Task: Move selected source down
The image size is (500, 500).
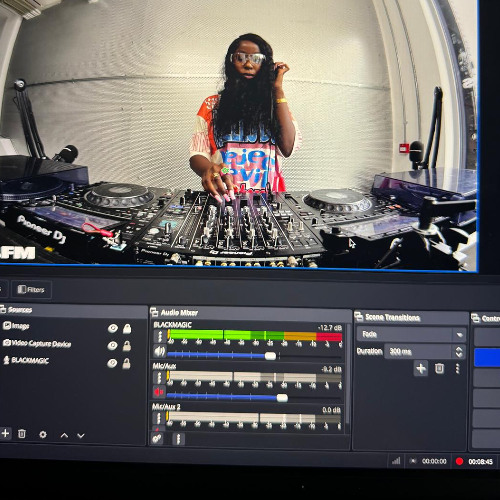Action: (81, 435)
